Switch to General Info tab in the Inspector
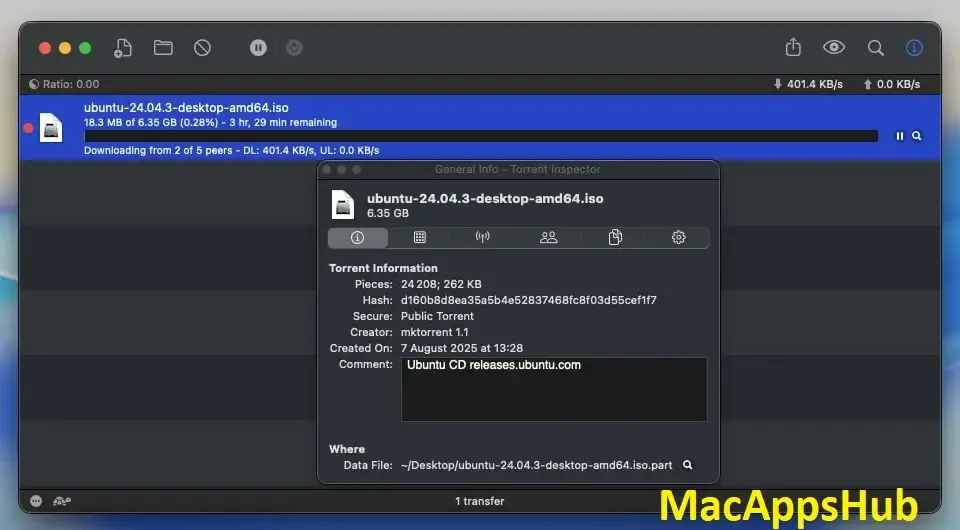 (x=358, y=237)
